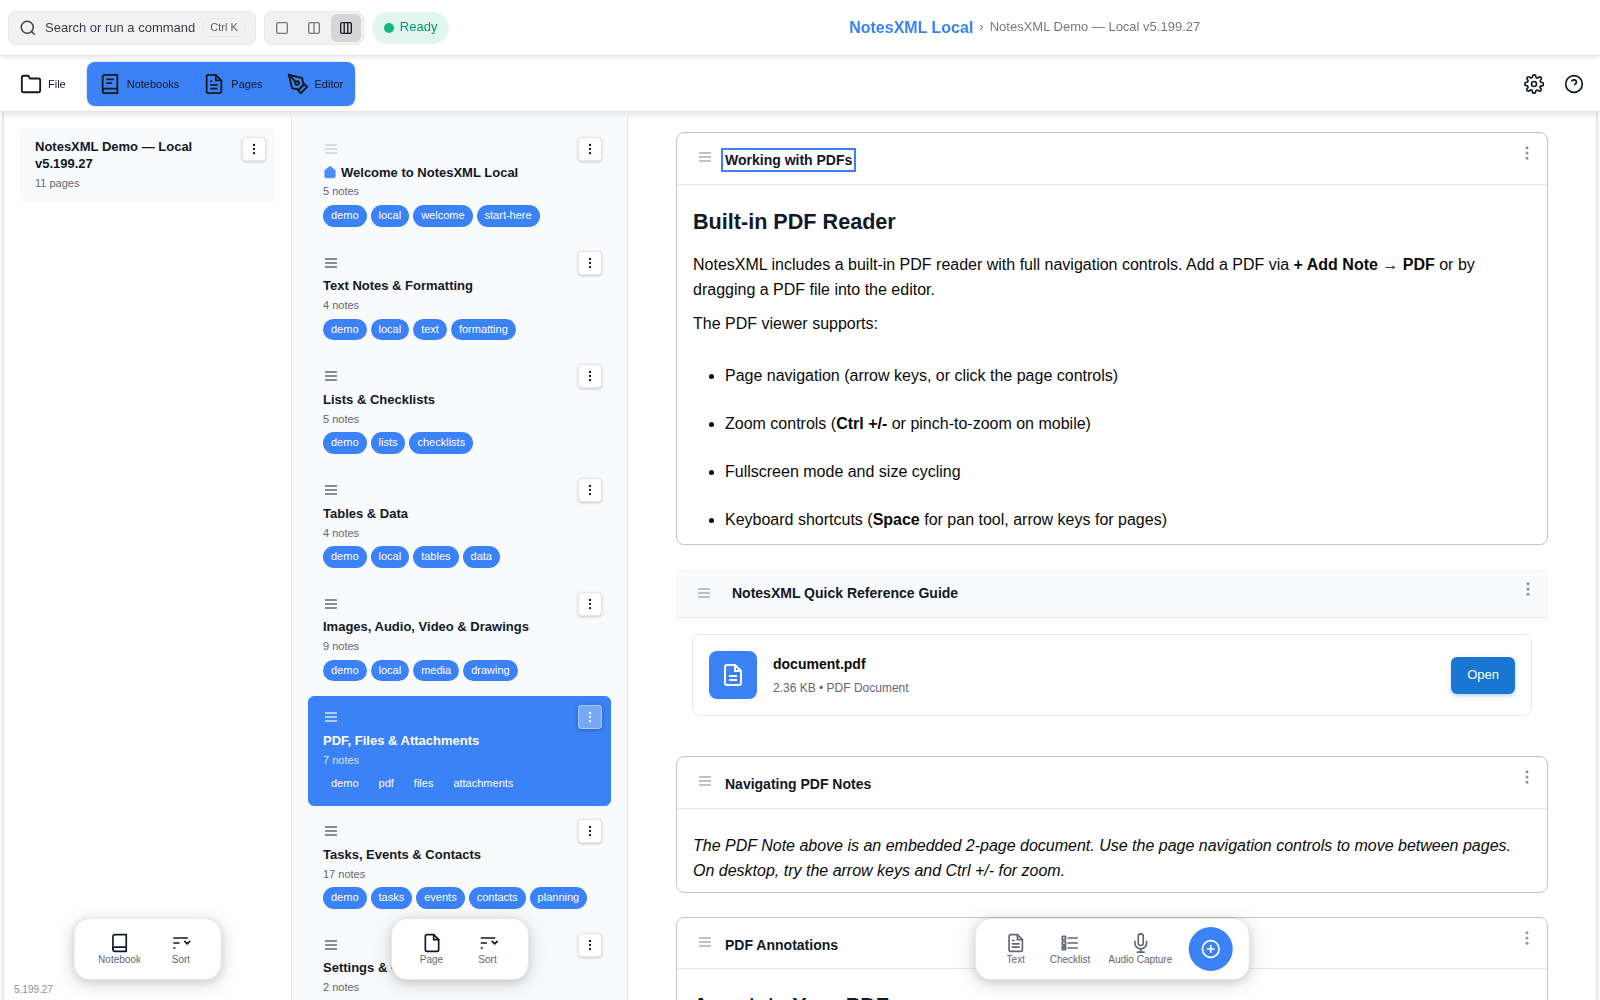Click drag handle of Tasks, Events & Contacts page
Image resolution: width=1600 pixels, height=1000 pixels.
pos(331,831)
